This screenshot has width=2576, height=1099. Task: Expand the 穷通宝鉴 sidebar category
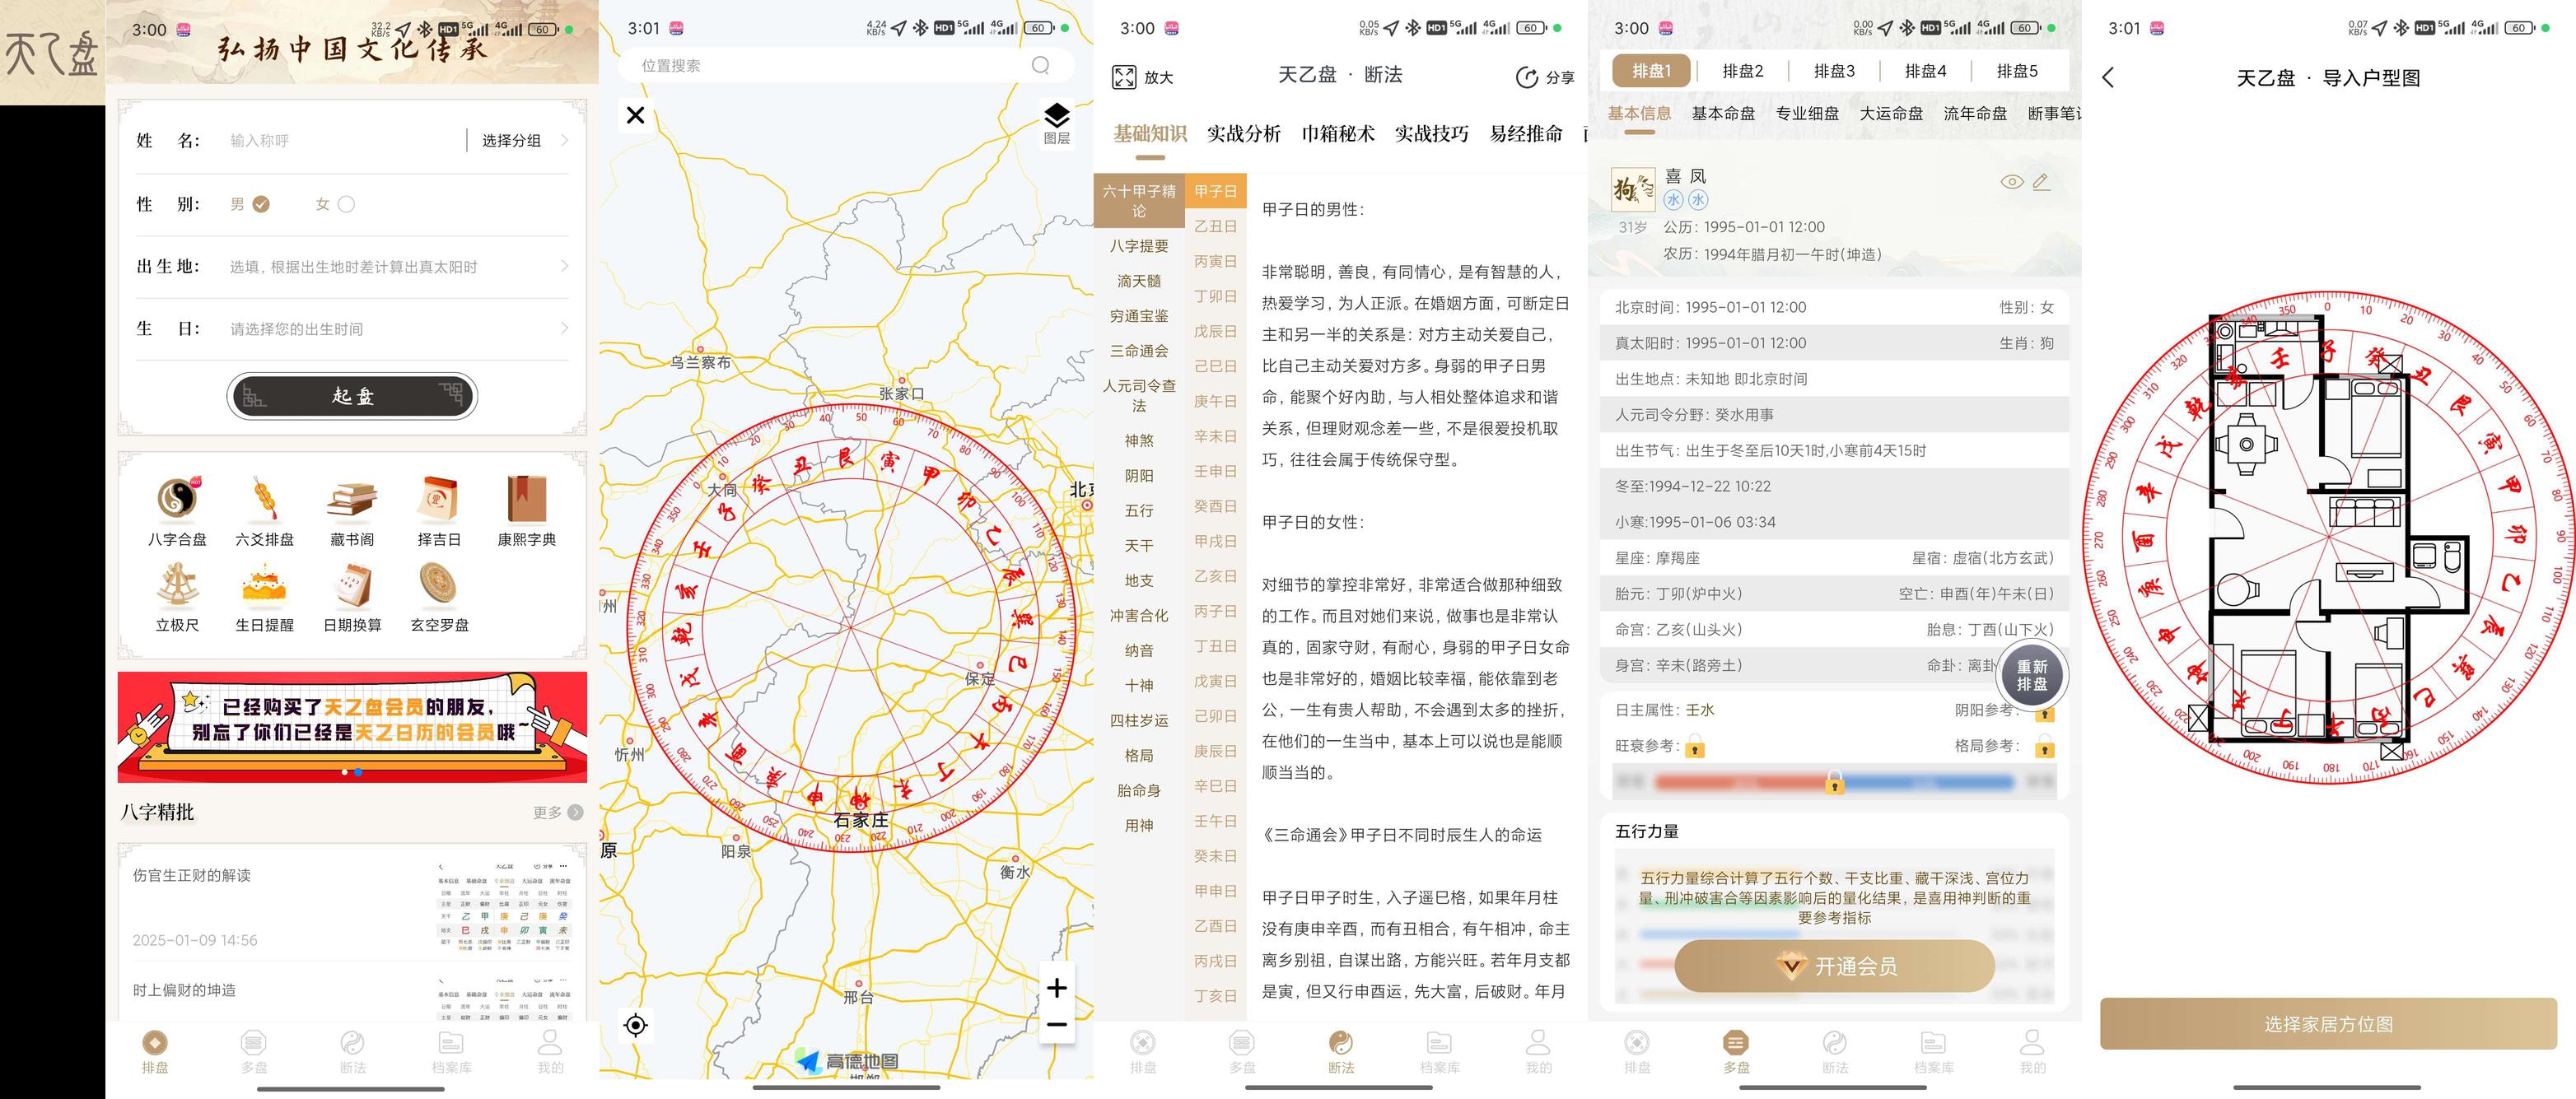point(1138,316)
